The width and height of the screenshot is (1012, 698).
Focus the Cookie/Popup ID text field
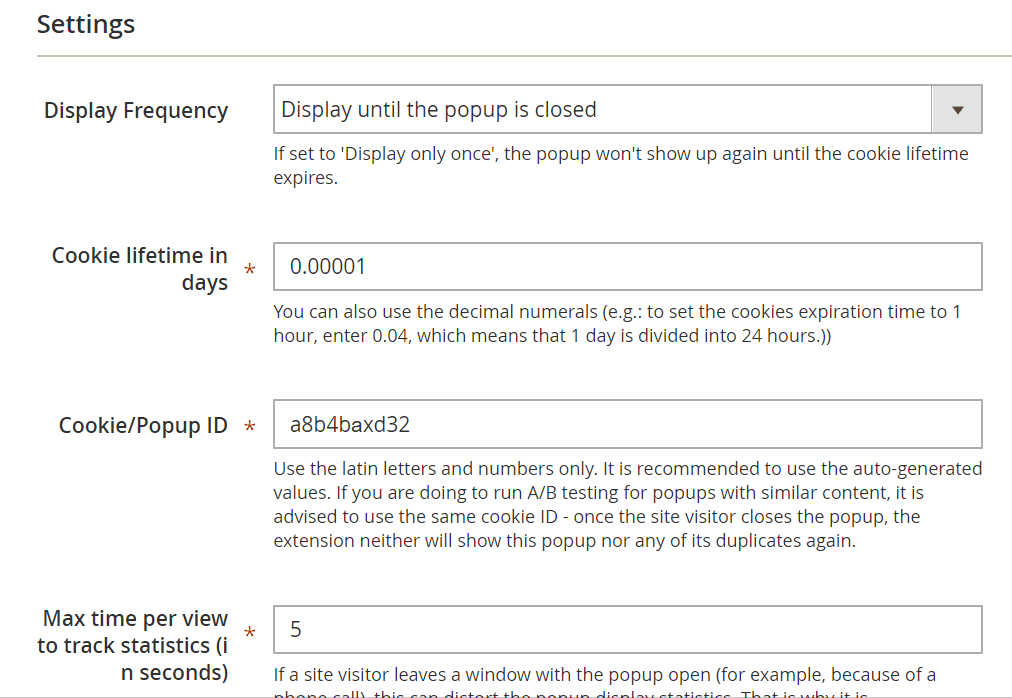(627, 425)
